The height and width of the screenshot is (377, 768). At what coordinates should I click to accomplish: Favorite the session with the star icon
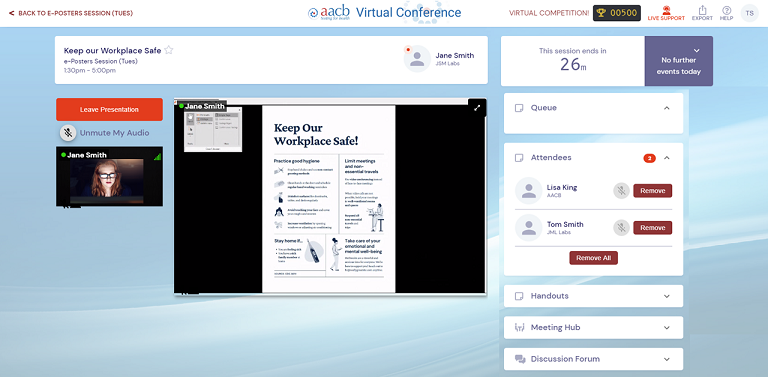168,50
